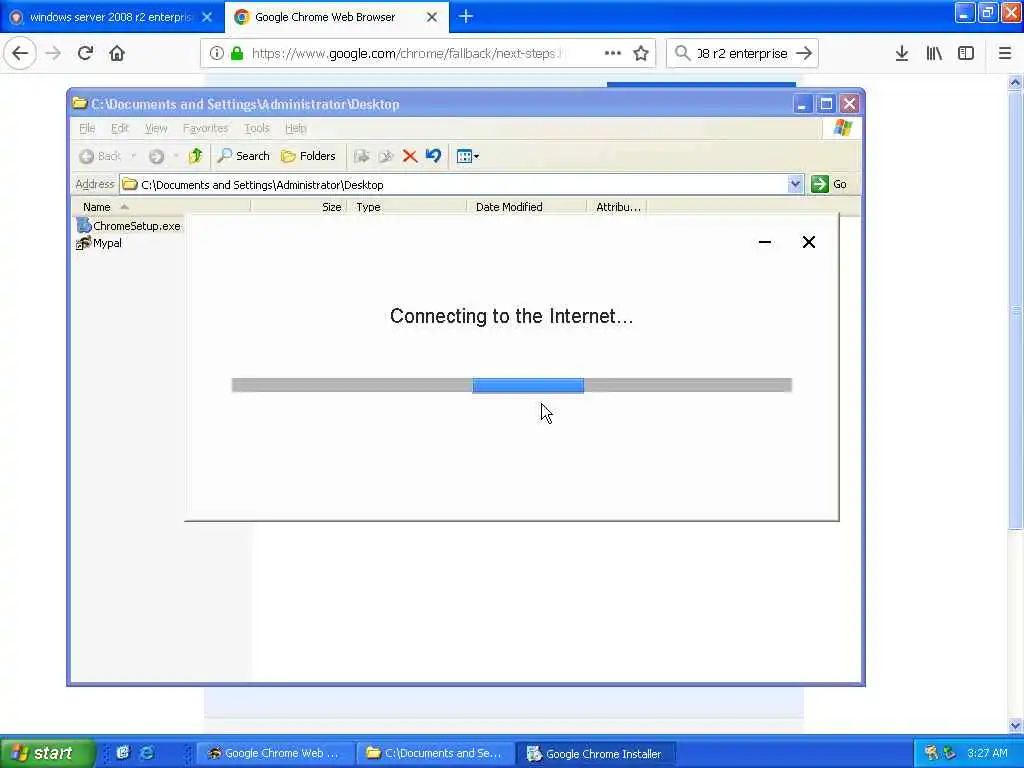Click Move To icon in Explorer toolbar

click(361, 156)
